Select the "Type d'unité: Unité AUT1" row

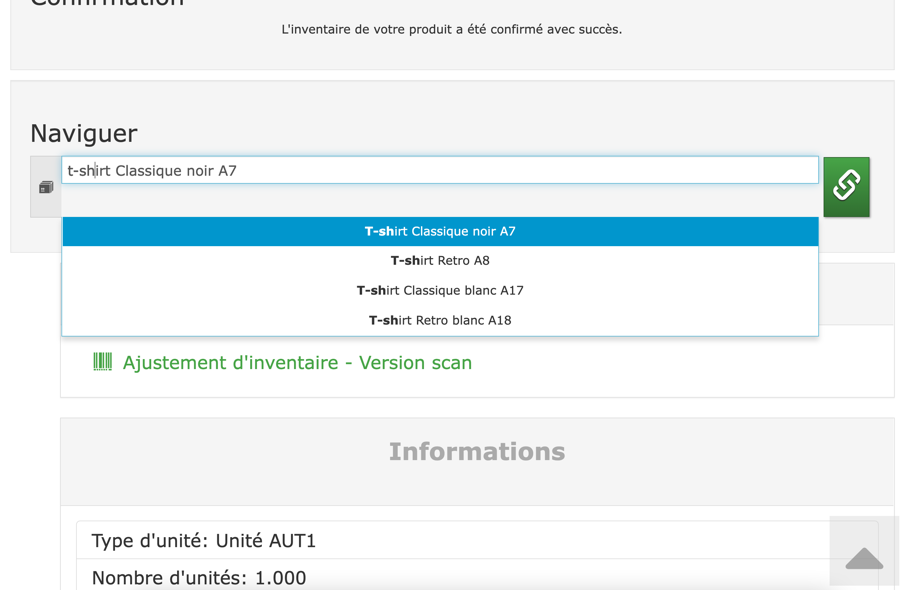(x=204, y=541)
